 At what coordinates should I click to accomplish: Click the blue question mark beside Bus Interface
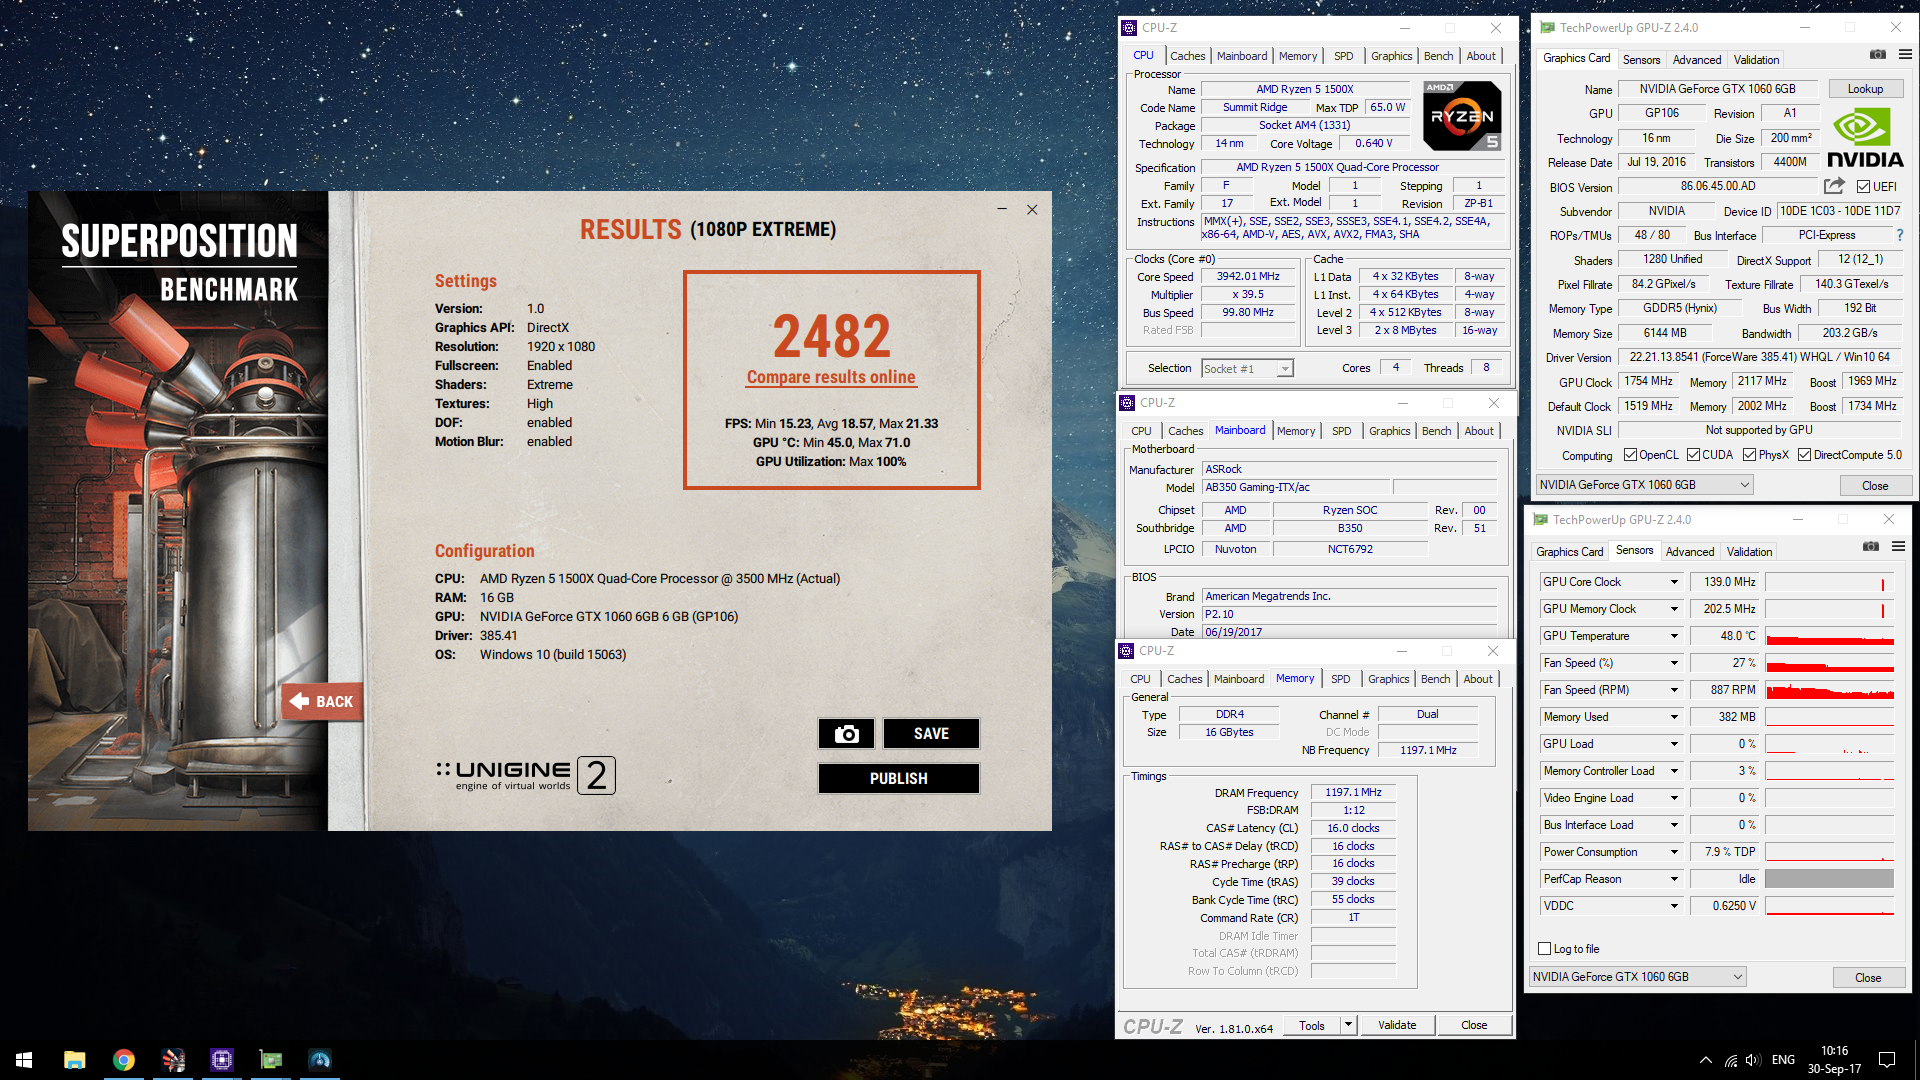(x=1900, y=235)
